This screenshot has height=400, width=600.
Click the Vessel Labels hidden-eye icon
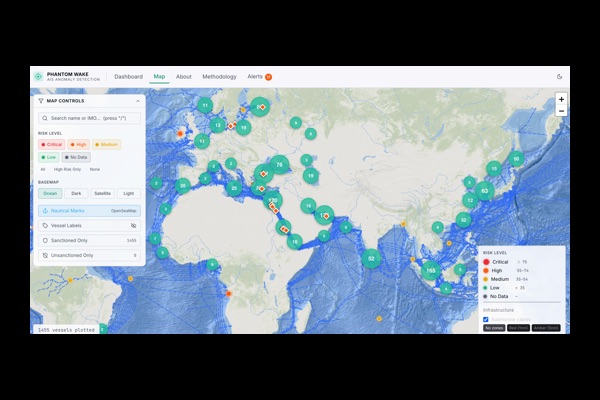133,226
